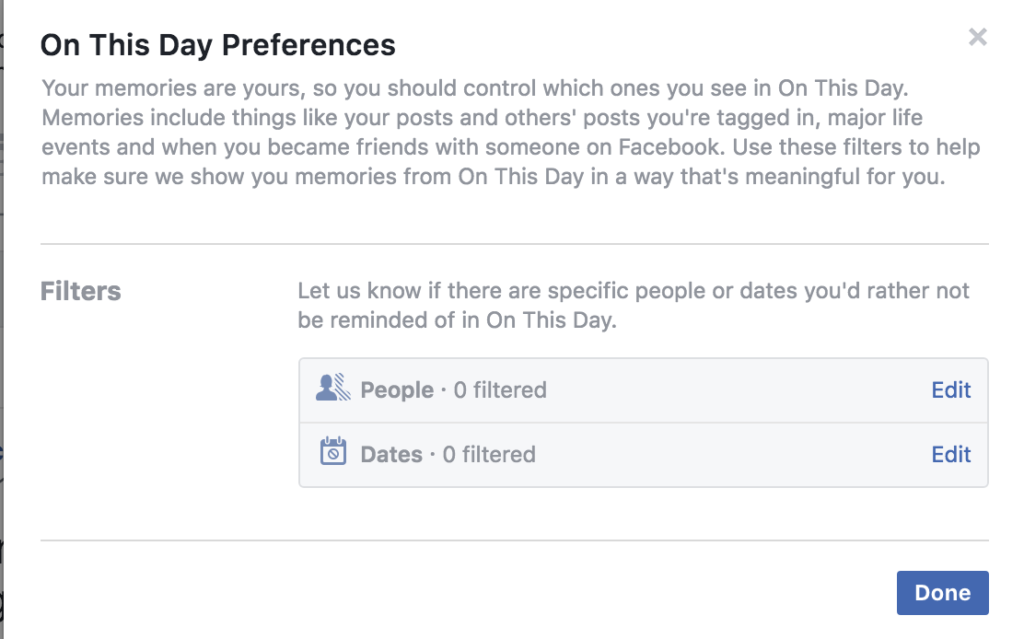Click the Filters section heading
The height and width of the screenshot is (639, 1024).
coord(80,291)
